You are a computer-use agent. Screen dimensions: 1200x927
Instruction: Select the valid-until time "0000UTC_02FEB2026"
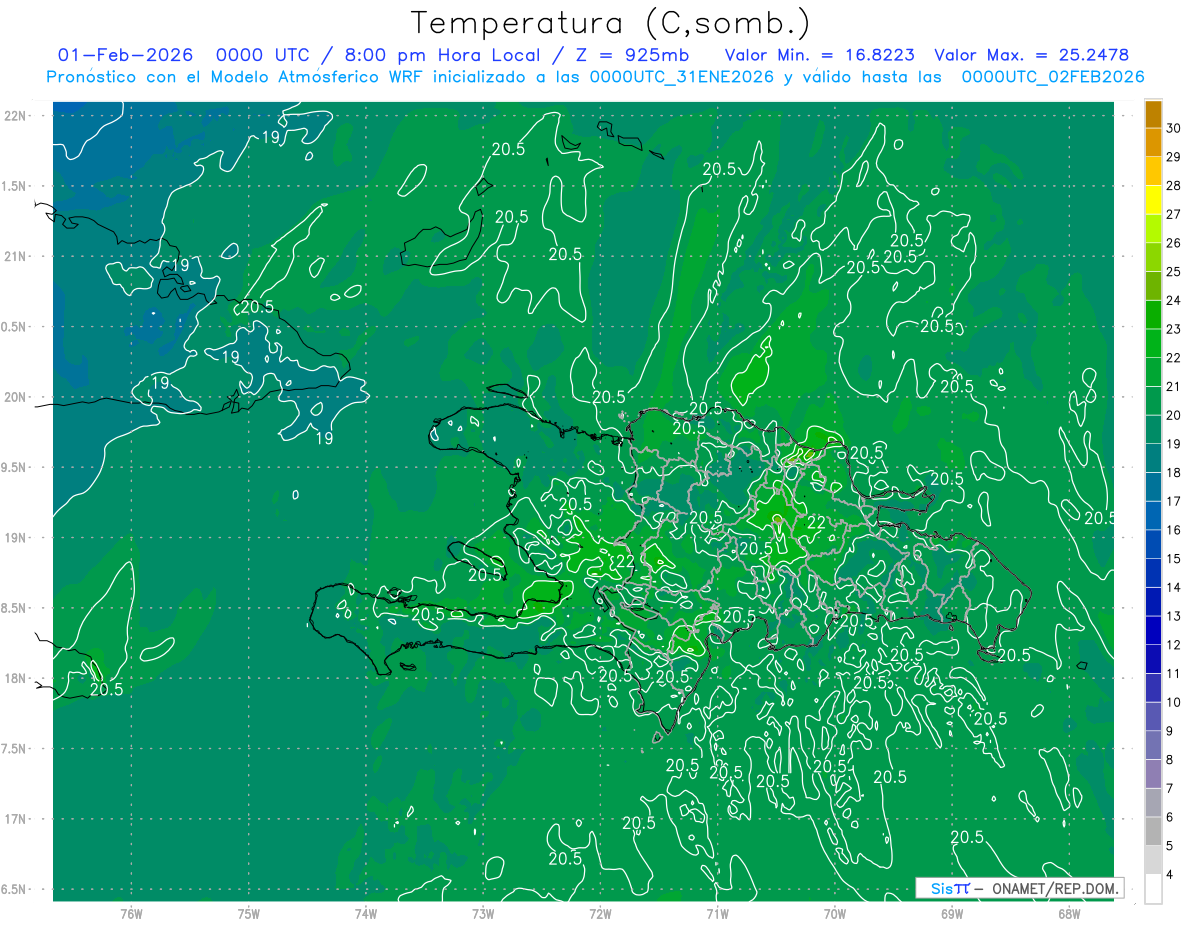coord(1053,77)
